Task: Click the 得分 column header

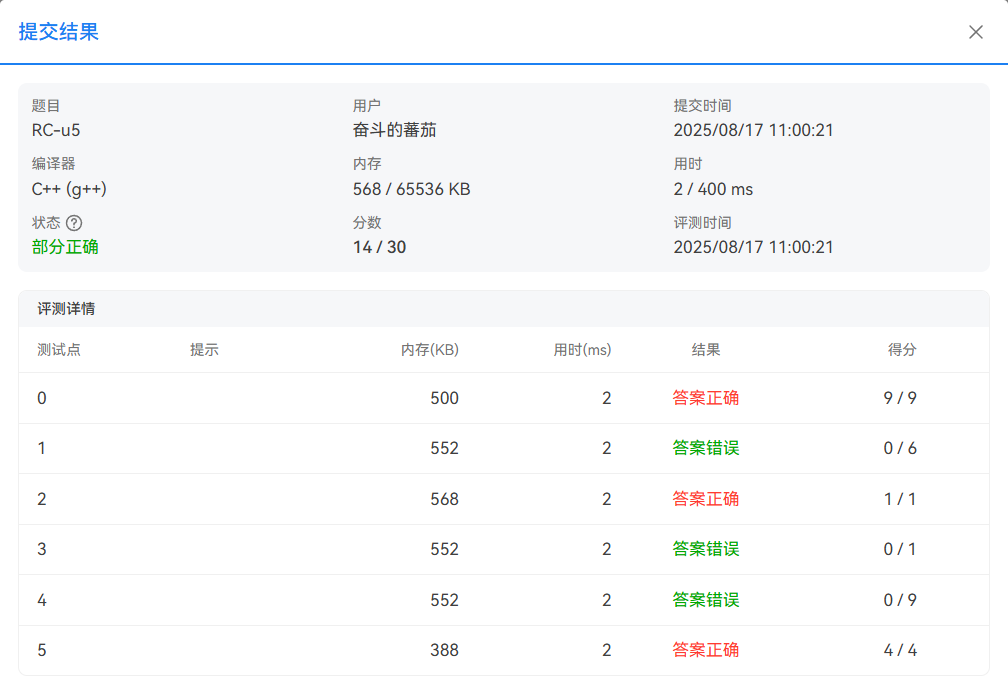Action: (x=901, y=350)
